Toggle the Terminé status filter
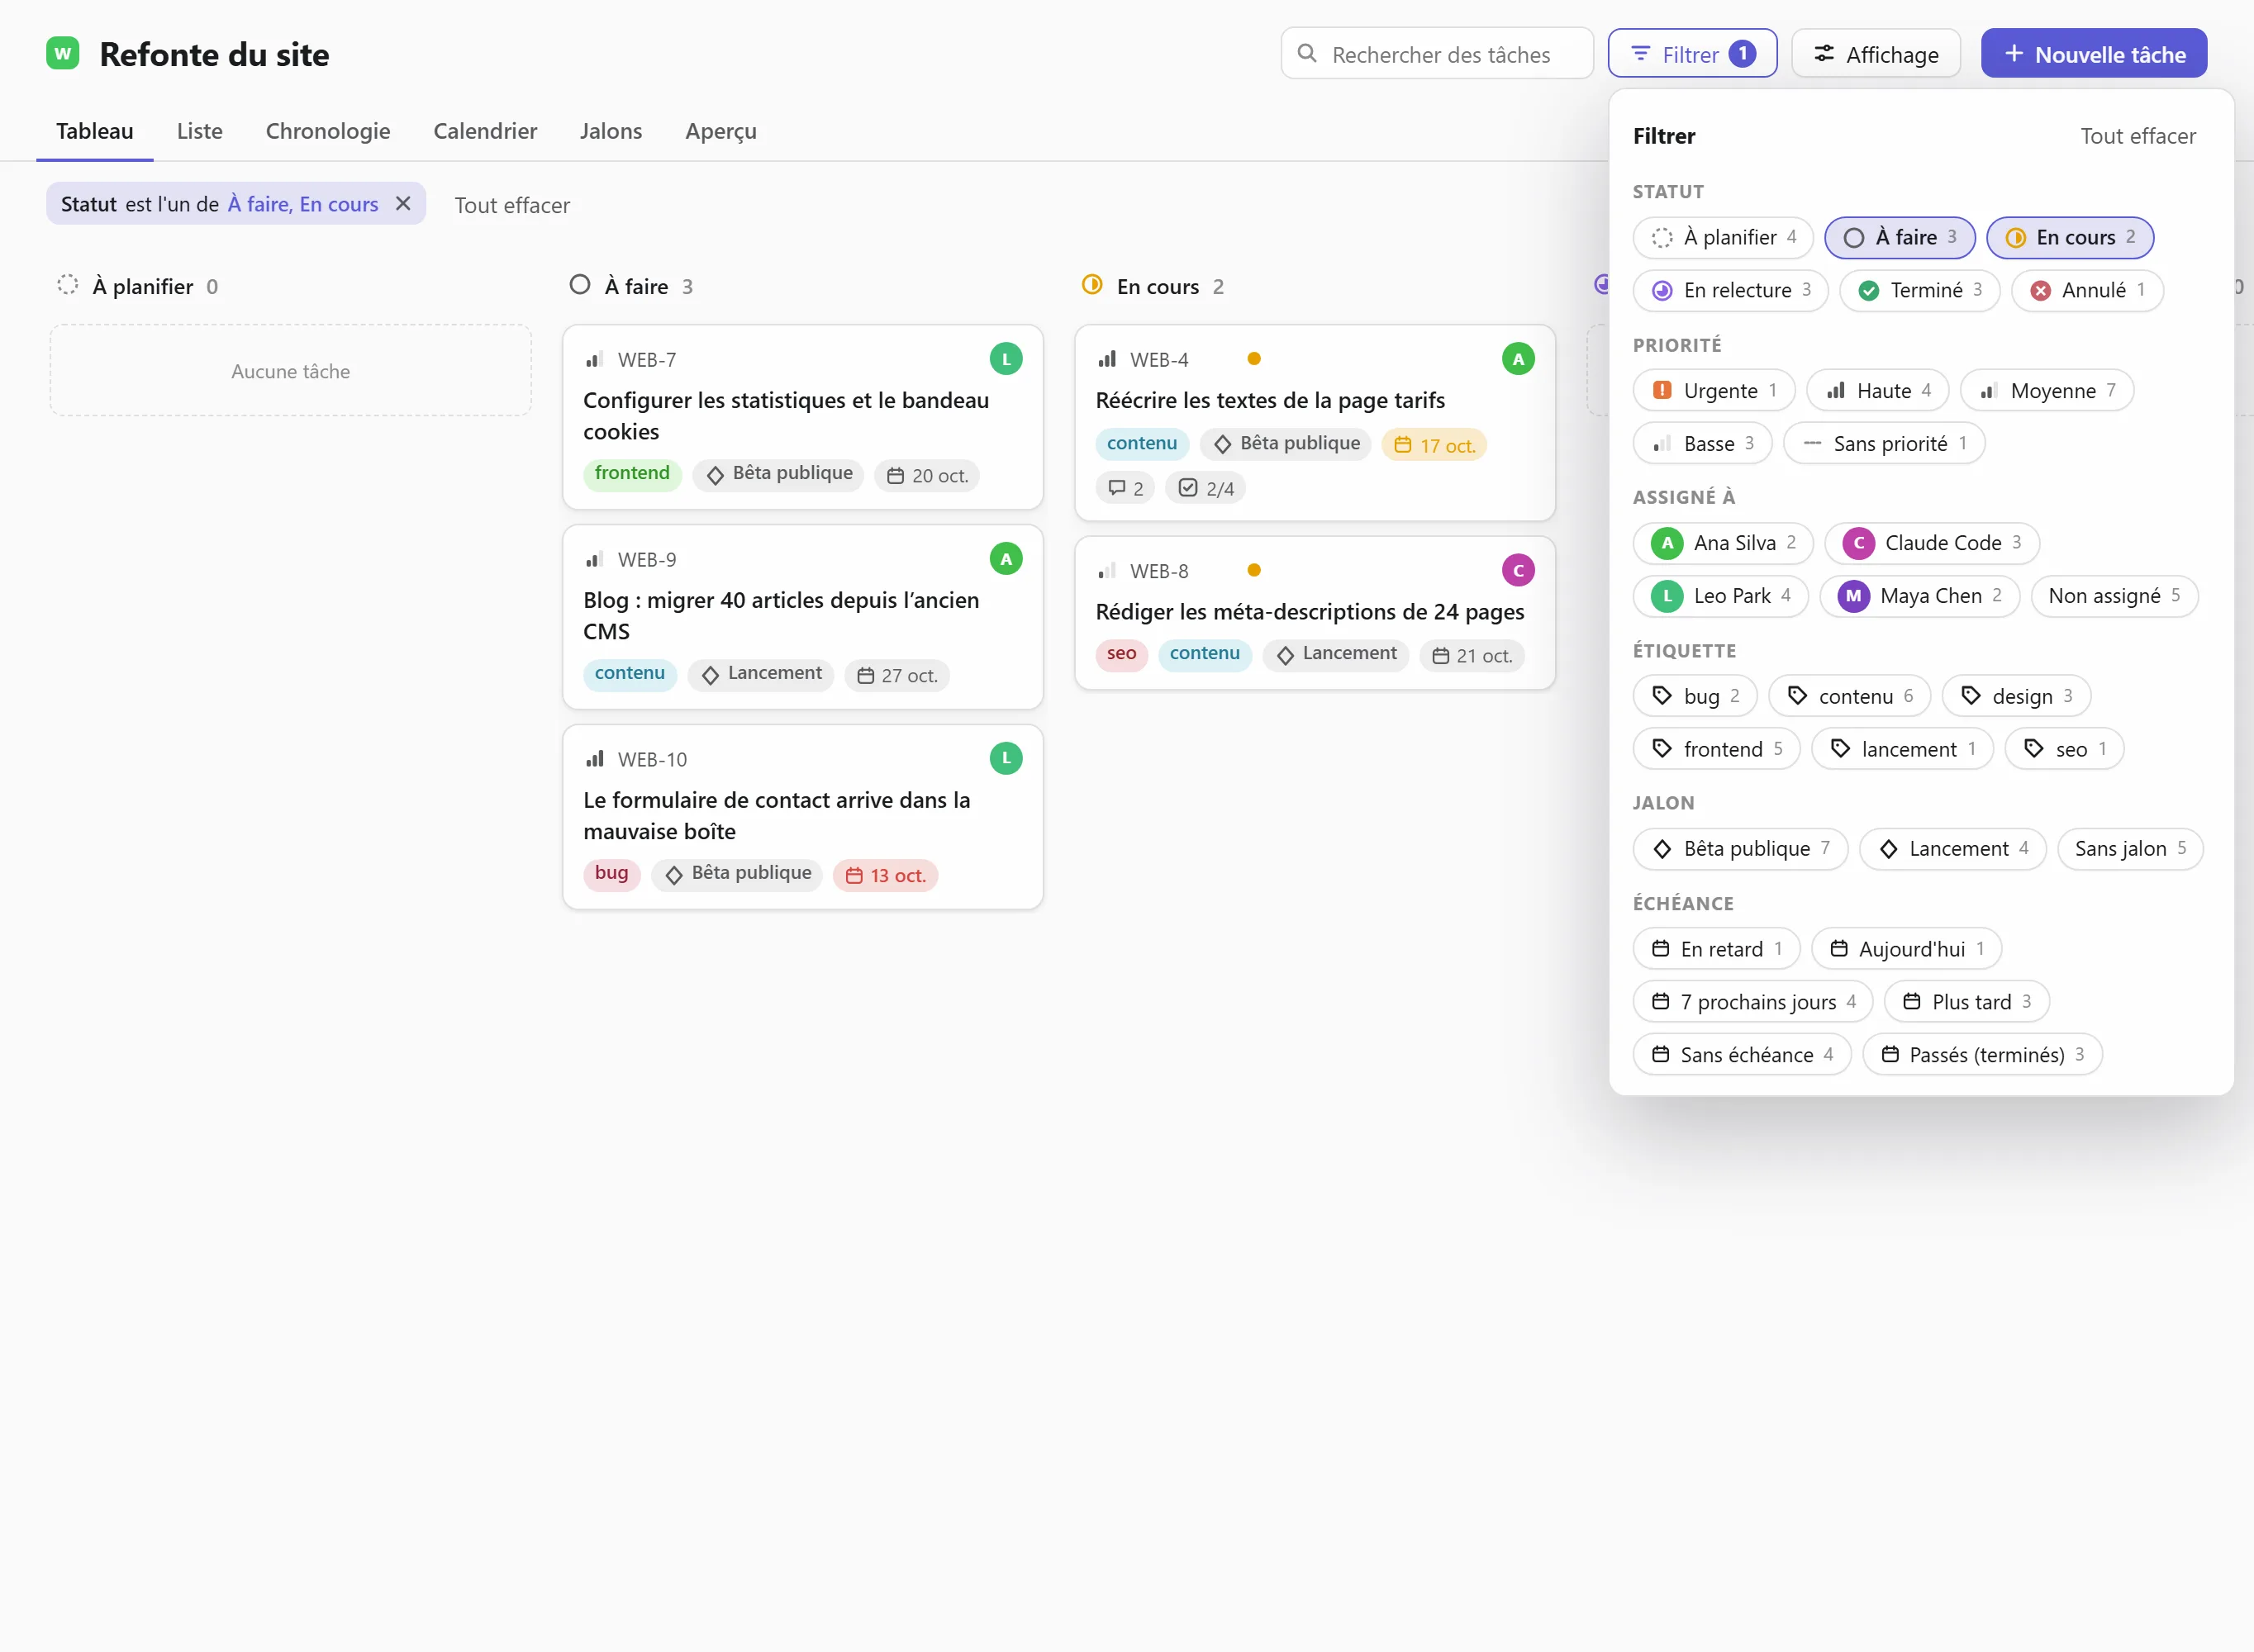 pos(1919,290)
